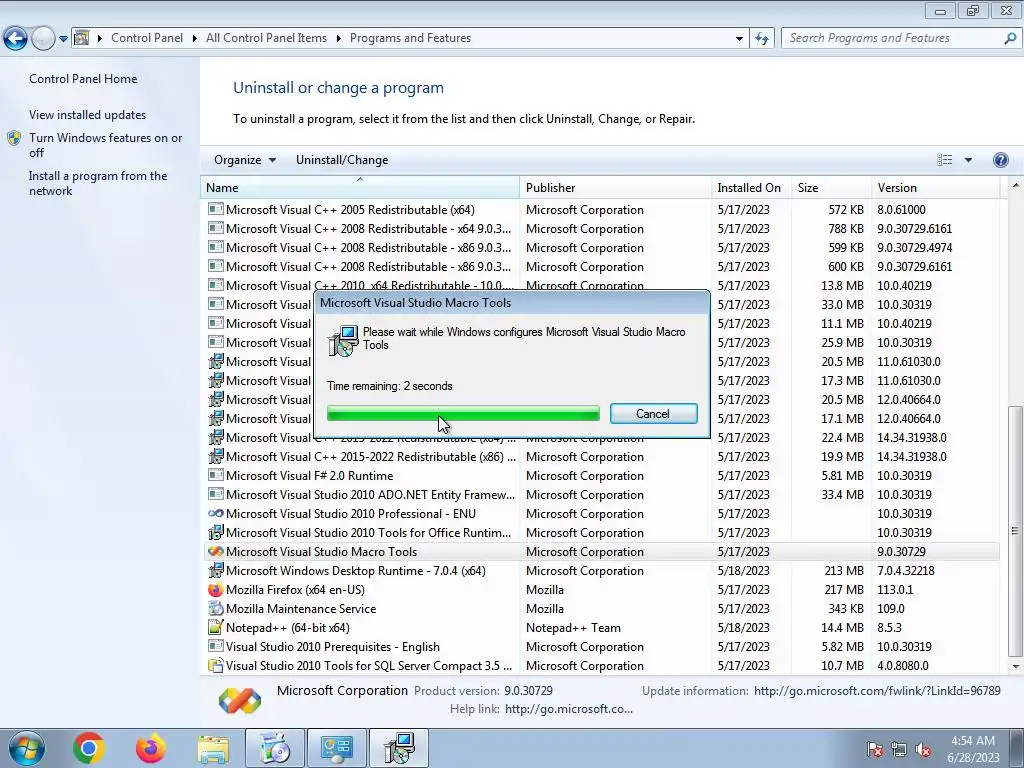This screenshot has width=1024, height=768.
Task: Click the Visual Studio Macro Tools row icon
Action: 216,551
